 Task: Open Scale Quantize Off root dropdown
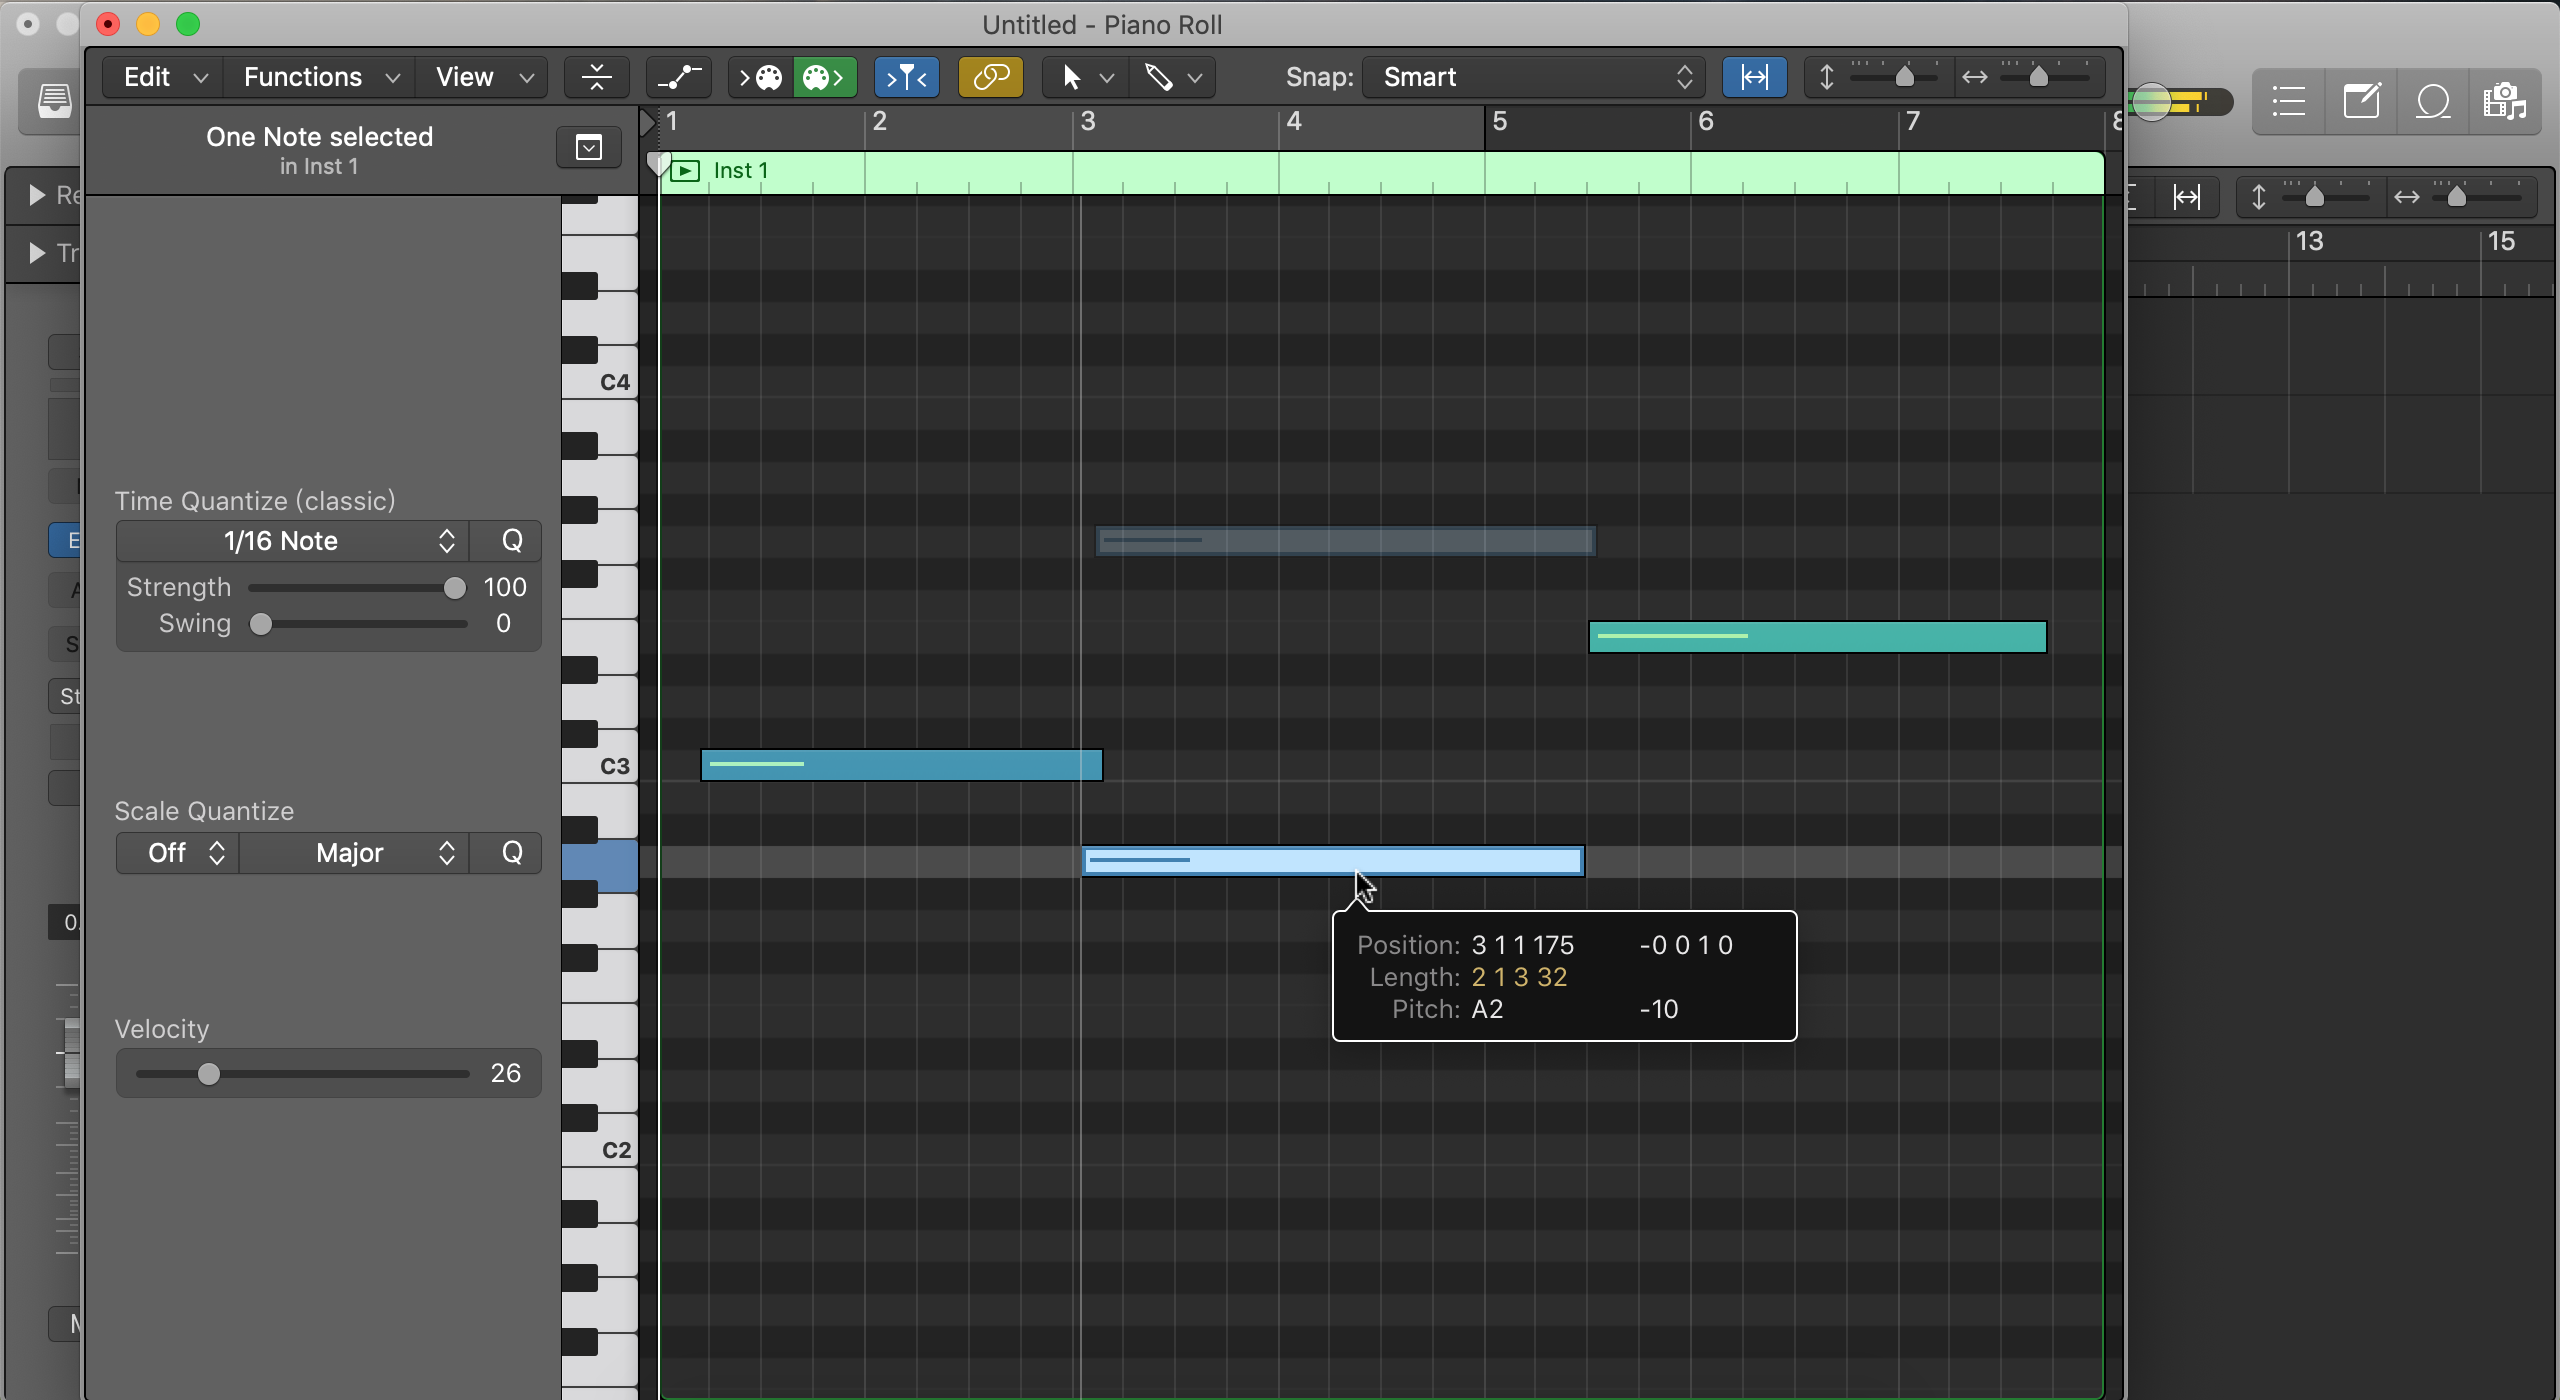178,853
